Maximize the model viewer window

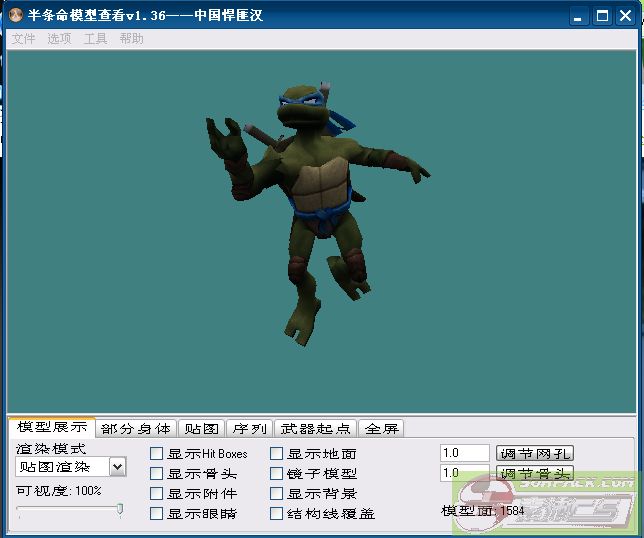(603, 16)
